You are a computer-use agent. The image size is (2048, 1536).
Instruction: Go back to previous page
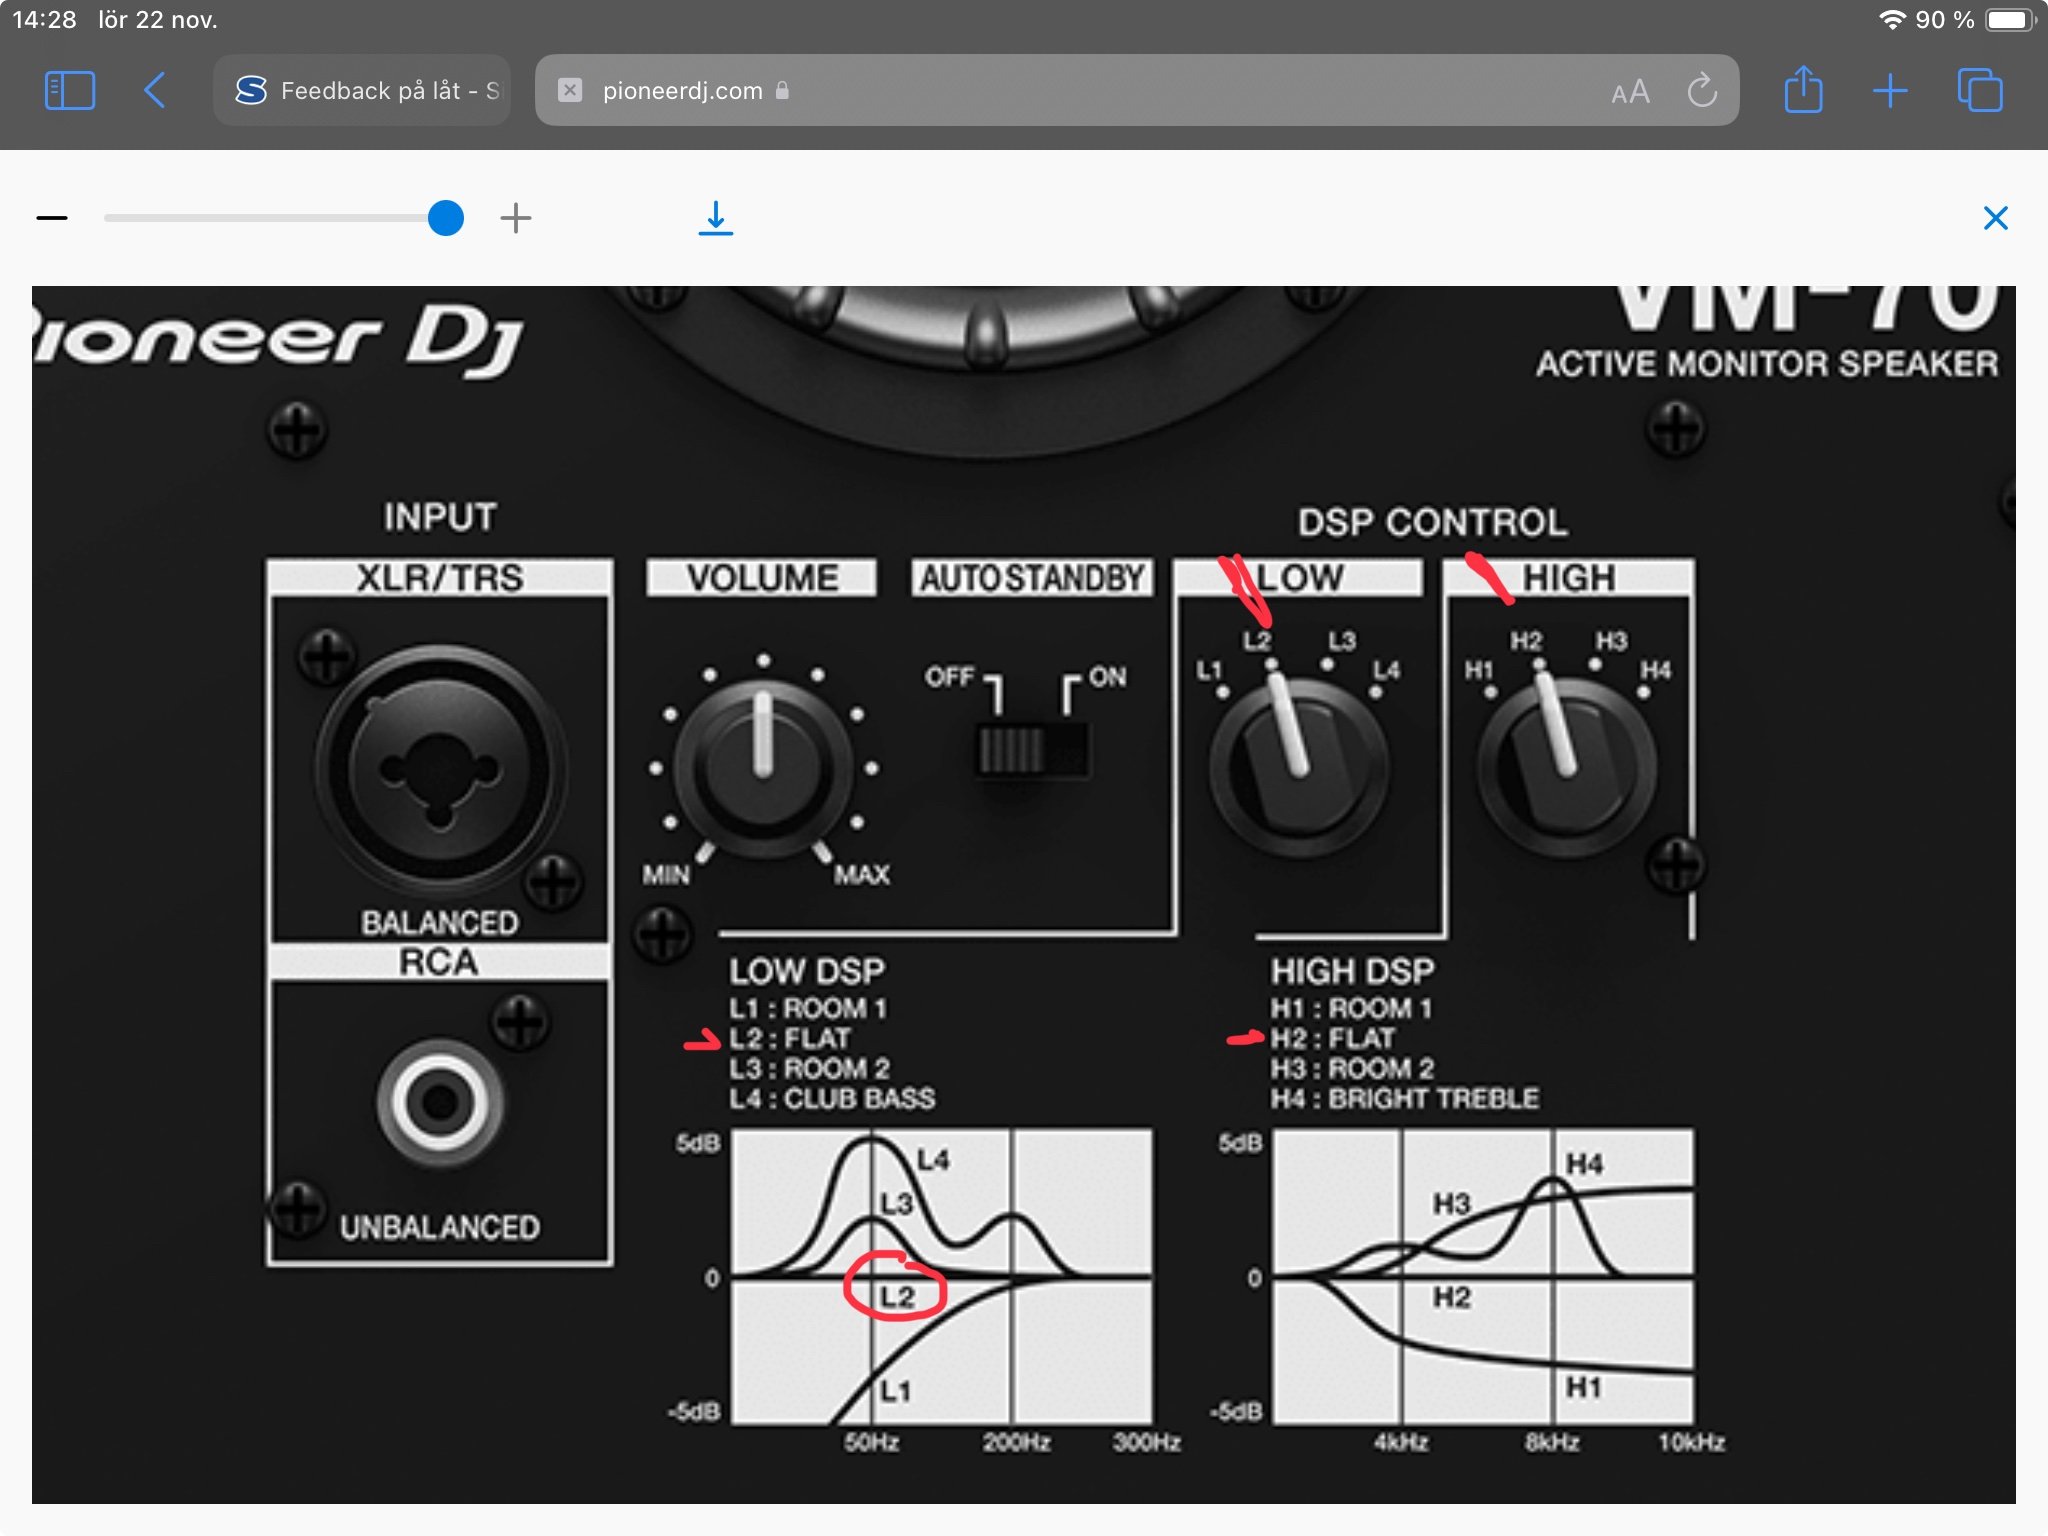pyautogui.click(x=155, y=90)
